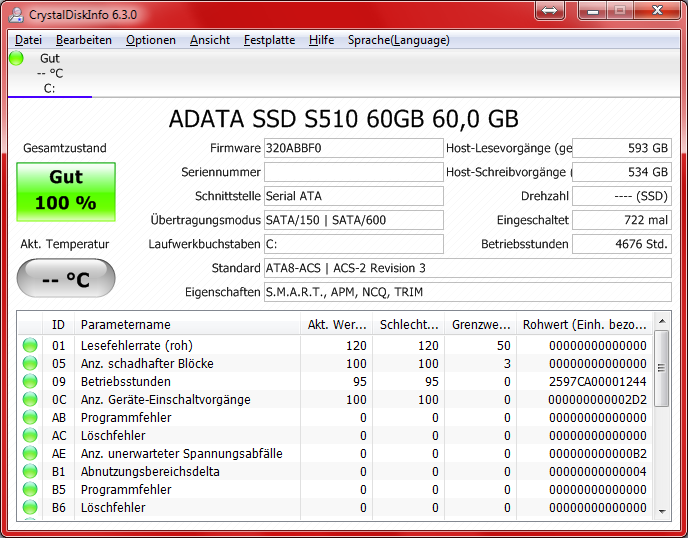The height and width of the screenshot is (542, 692).
Task: Click the Grenzwe... column header
Action: (x=481, y=324)
